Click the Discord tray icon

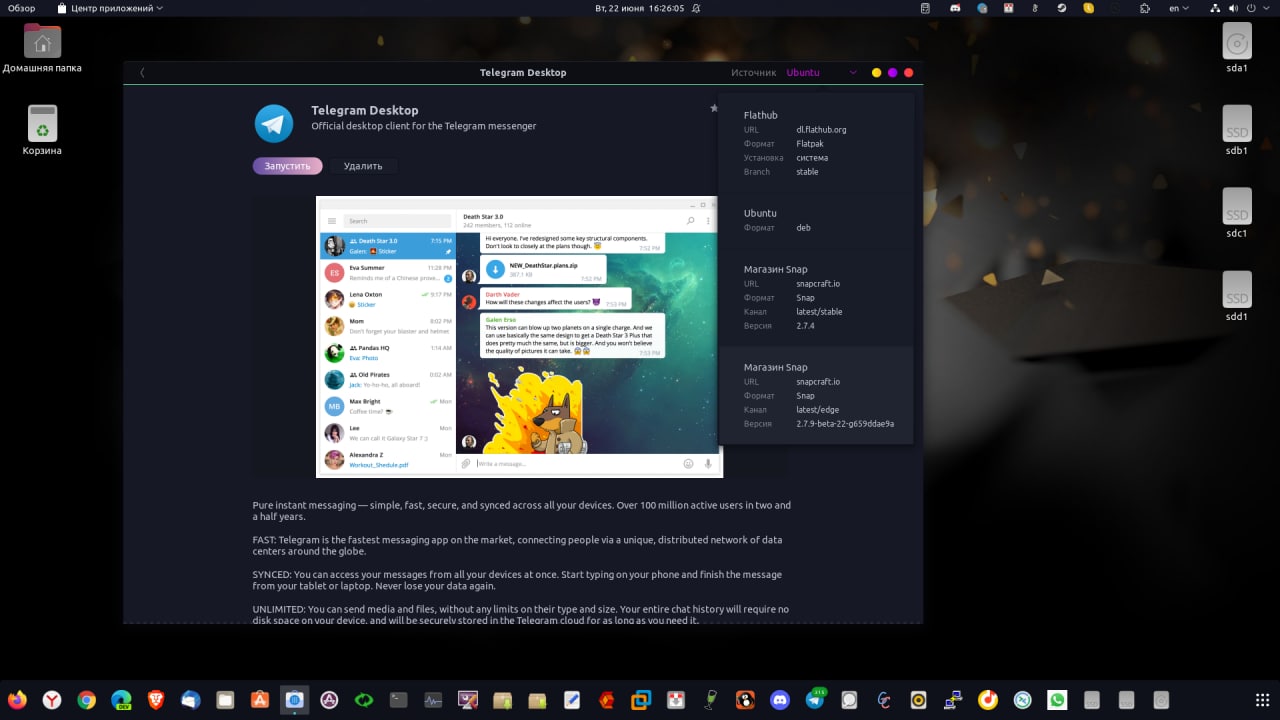pyautogui.click(x=955, y=8)
